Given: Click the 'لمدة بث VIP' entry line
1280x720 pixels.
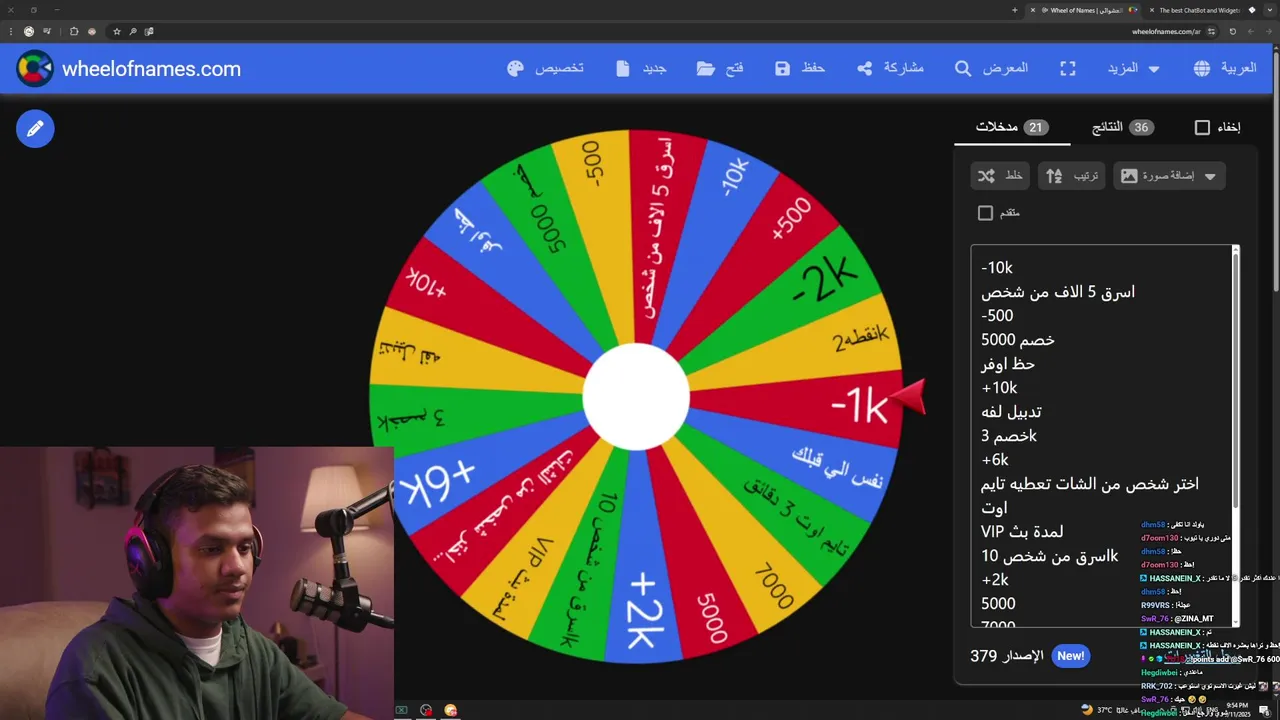Looking at the screenshot, I should (x=1022, y=532).
